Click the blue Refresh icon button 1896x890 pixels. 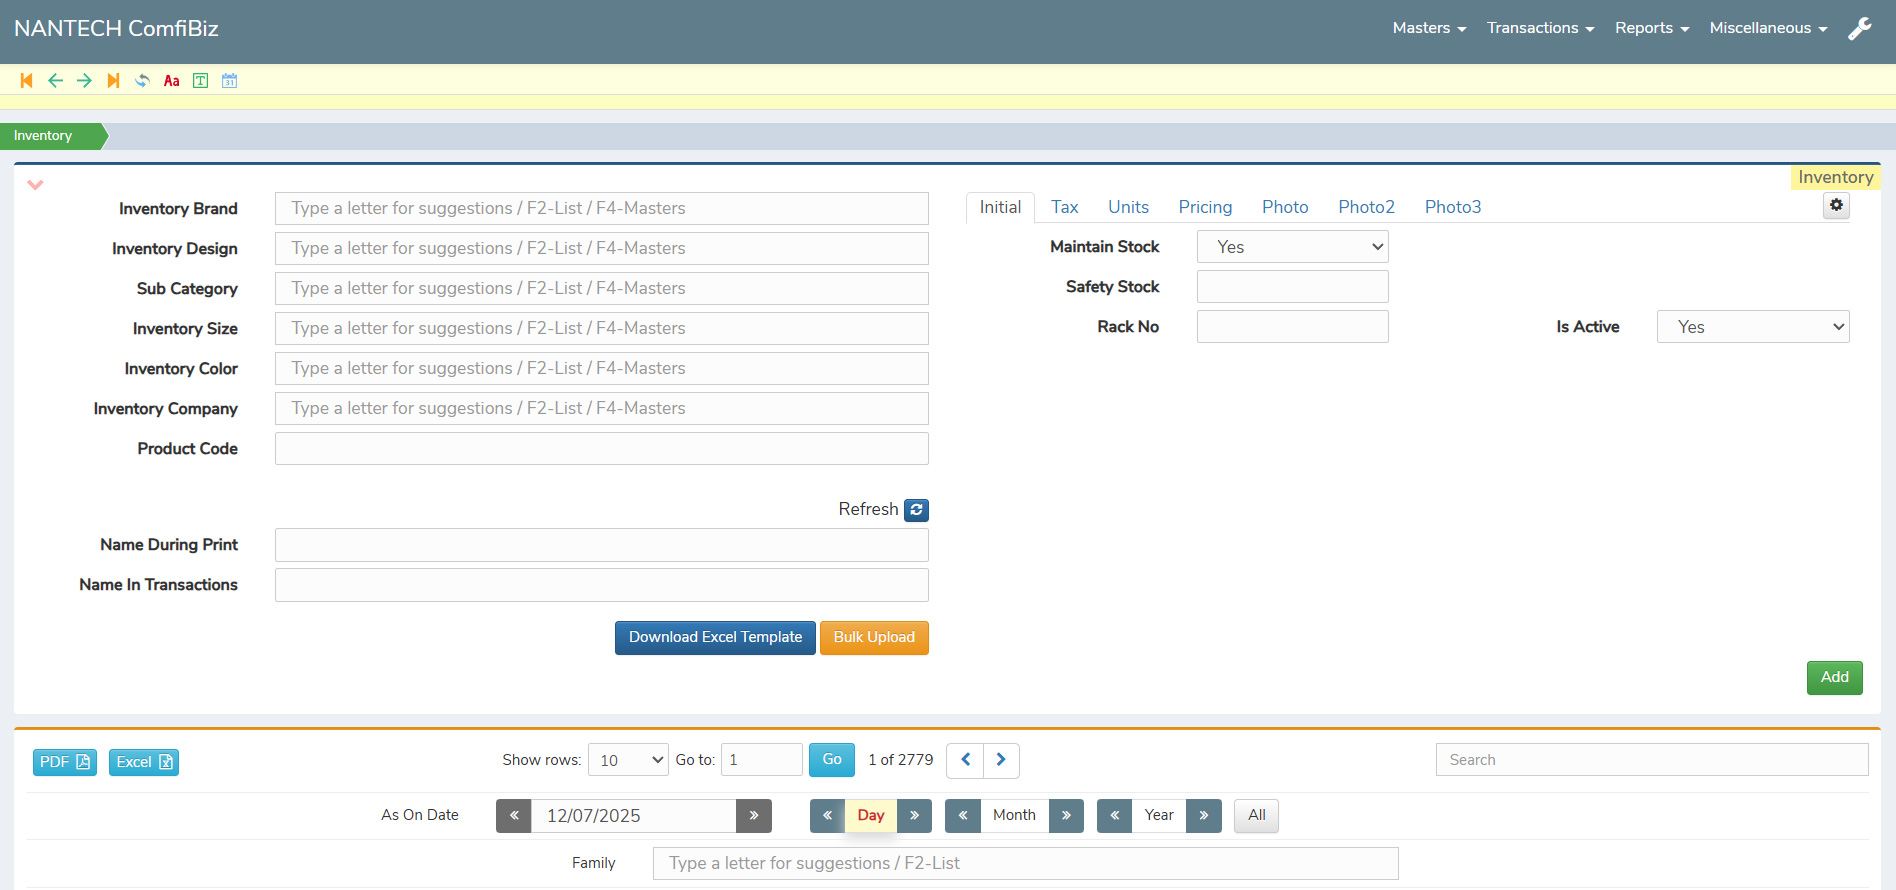(x=916, y=510)
